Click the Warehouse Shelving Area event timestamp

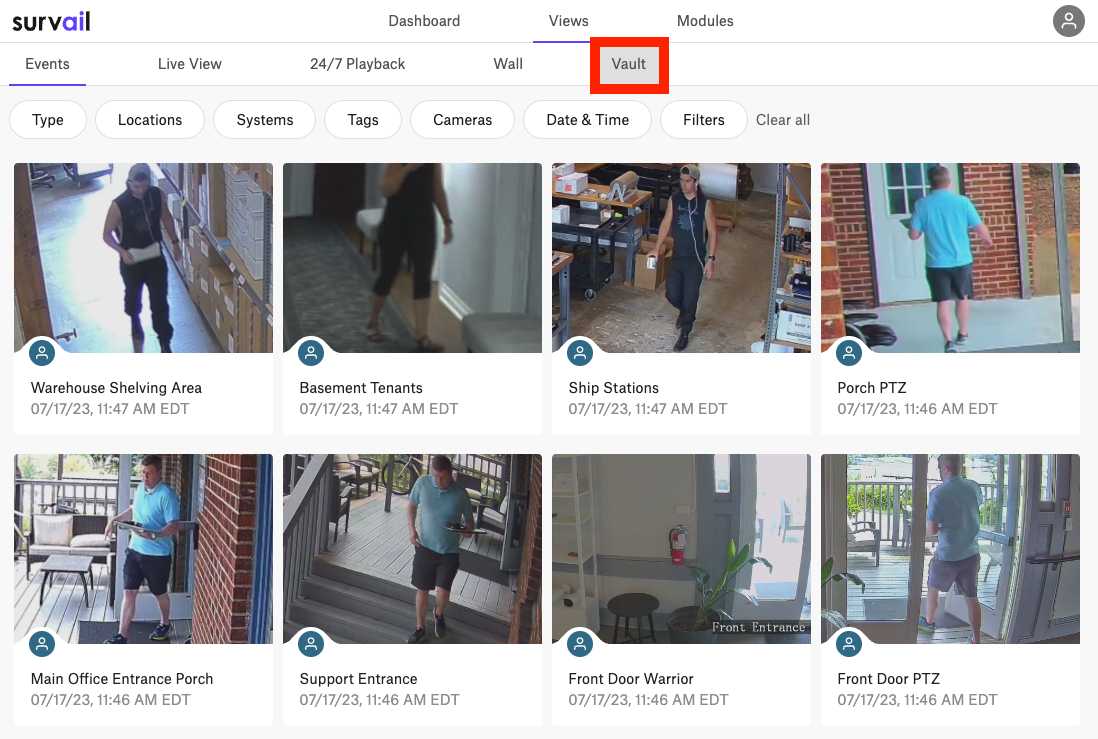(x=110, y=409)
